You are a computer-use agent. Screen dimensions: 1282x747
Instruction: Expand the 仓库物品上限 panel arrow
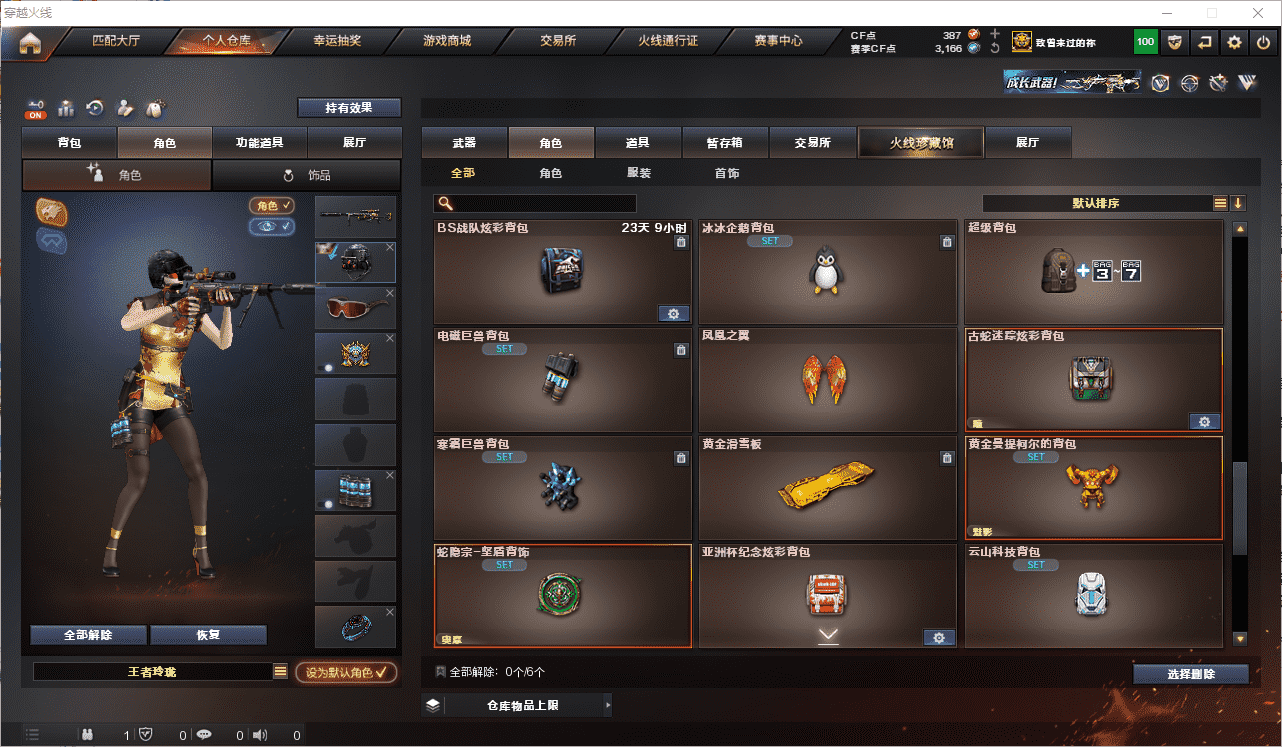(608, 705)
